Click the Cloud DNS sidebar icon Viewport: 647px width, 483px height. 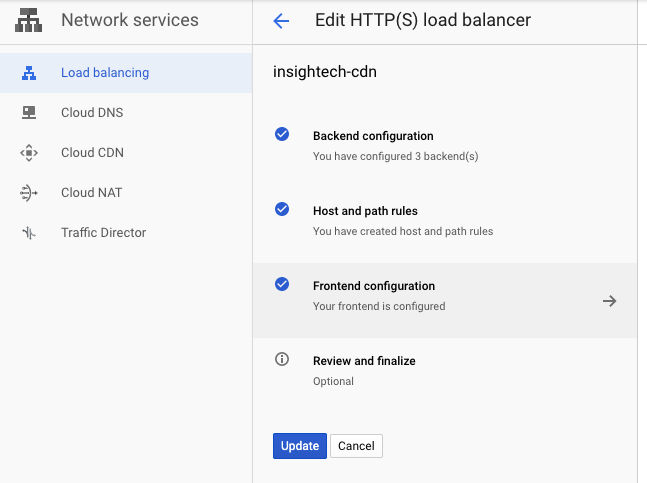pyautogui.click(x=29, y=113)
